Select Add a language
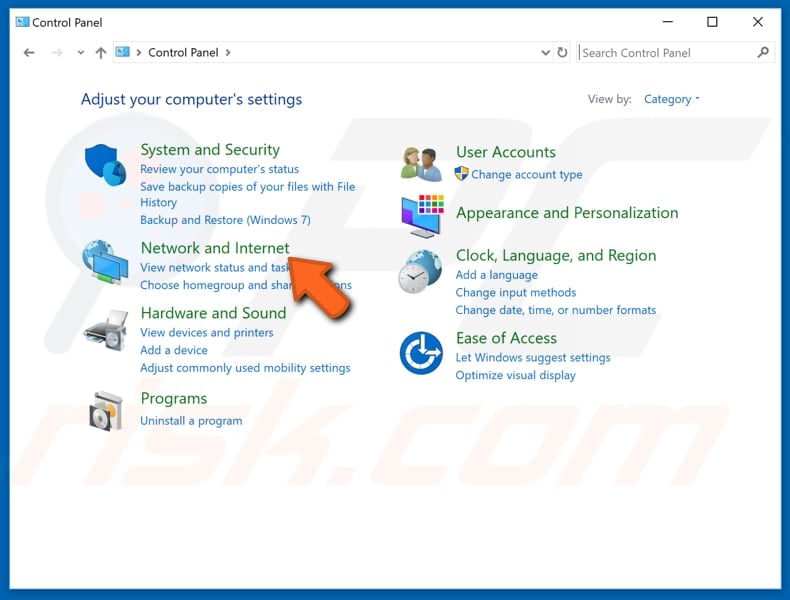 pos(497,275)
